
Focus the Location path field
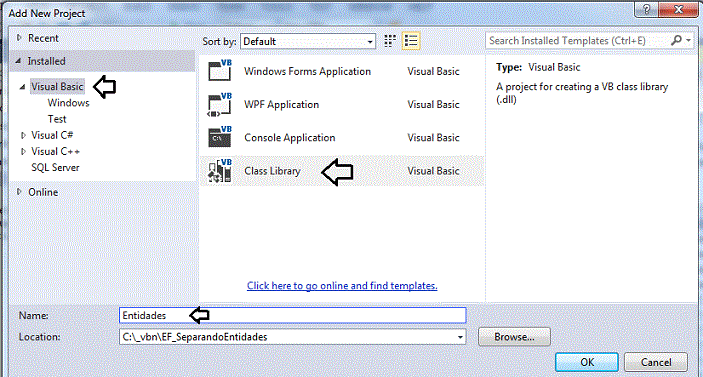[x=293, y=337]
